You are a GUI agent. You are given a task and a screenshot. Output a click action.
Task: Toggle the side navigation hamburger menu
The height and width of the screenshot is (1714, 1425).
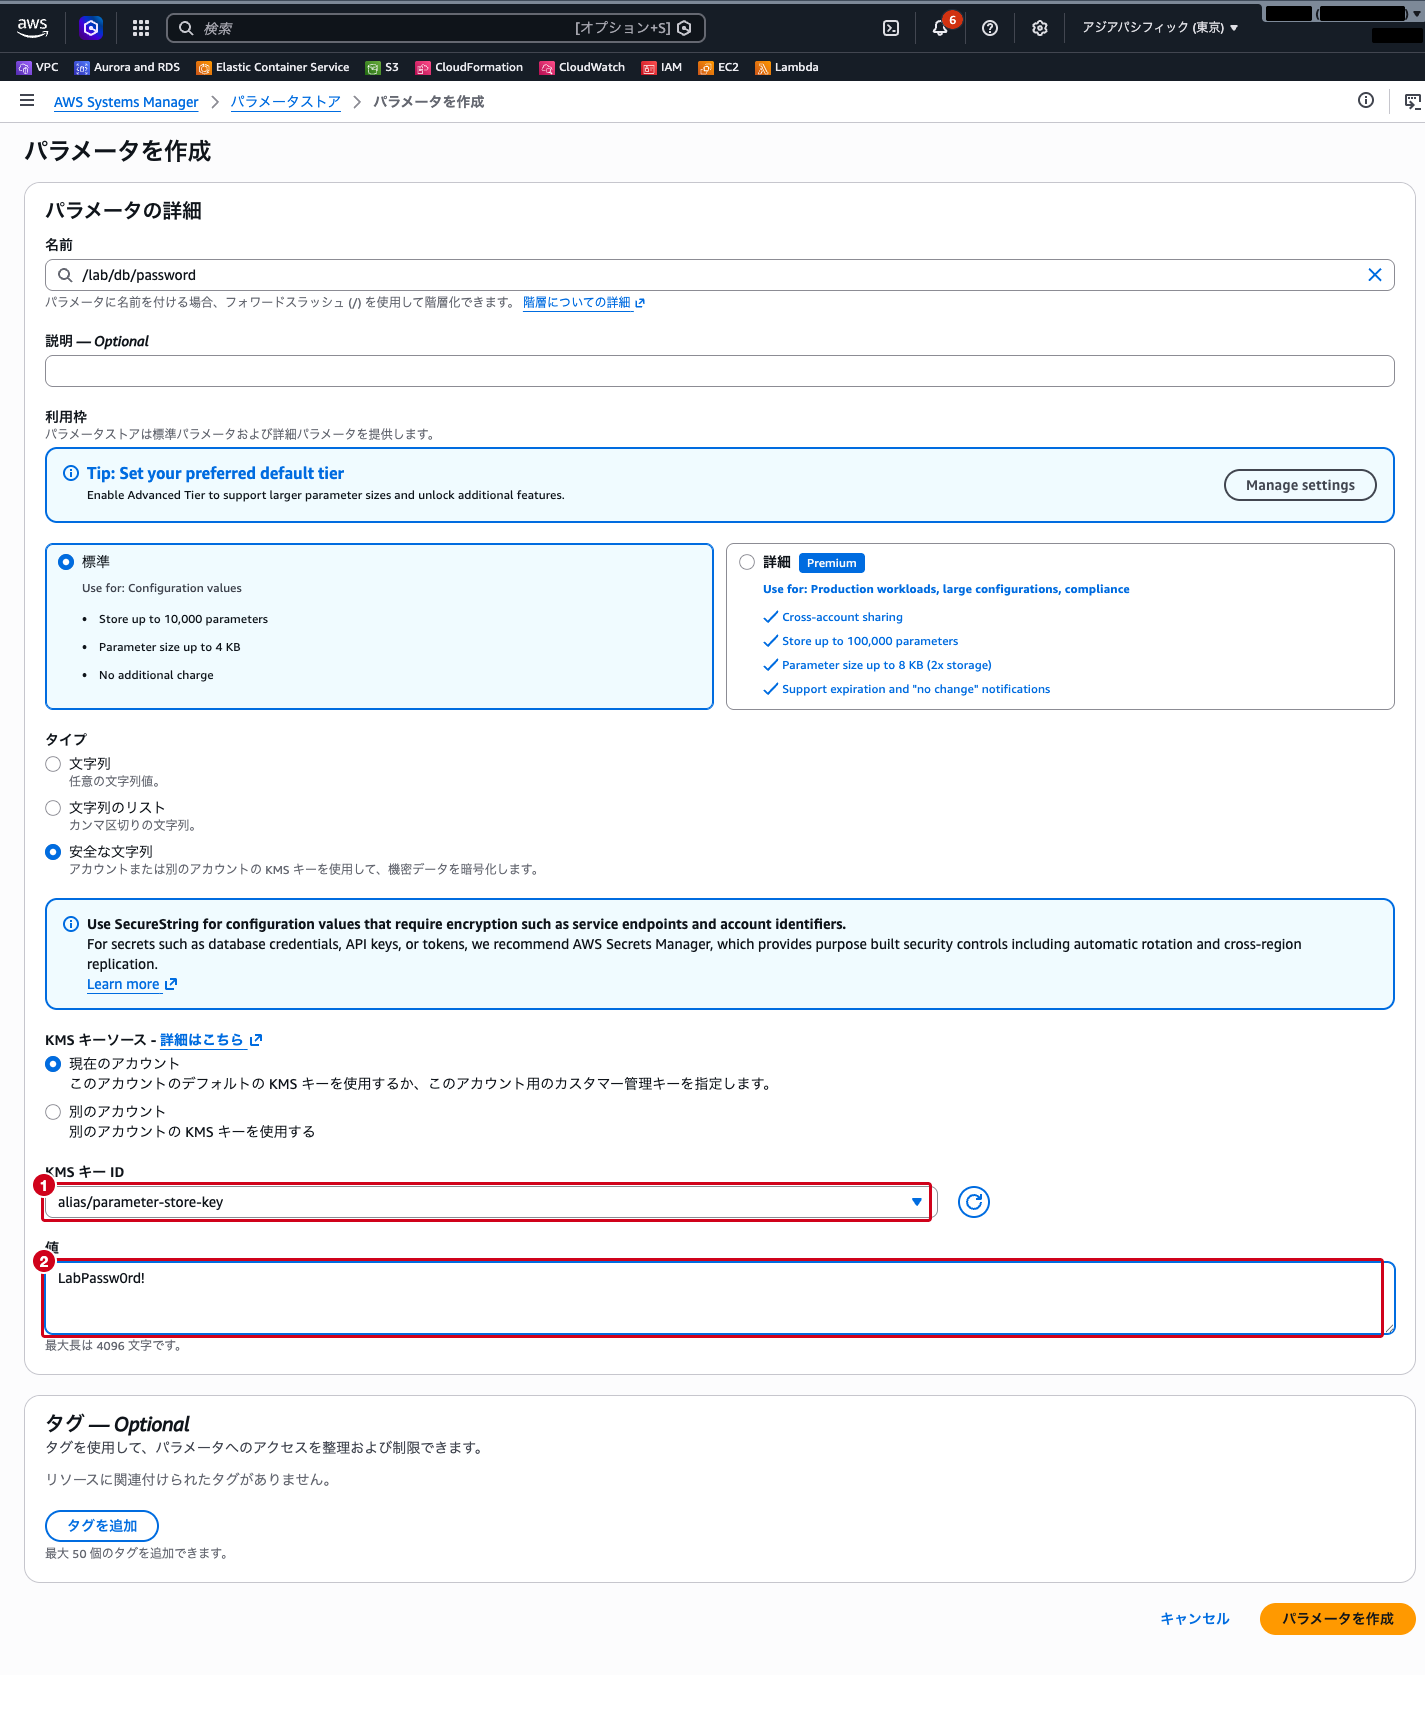pos(27,100)
